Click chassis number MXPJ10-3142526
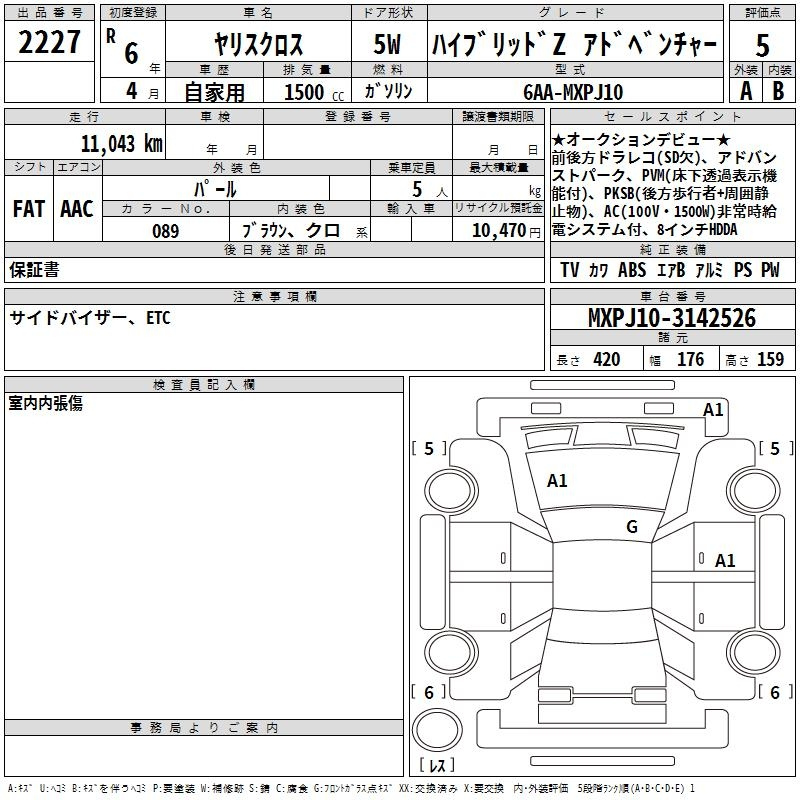Viewport: 800px width, 800px height. [672, 318]
